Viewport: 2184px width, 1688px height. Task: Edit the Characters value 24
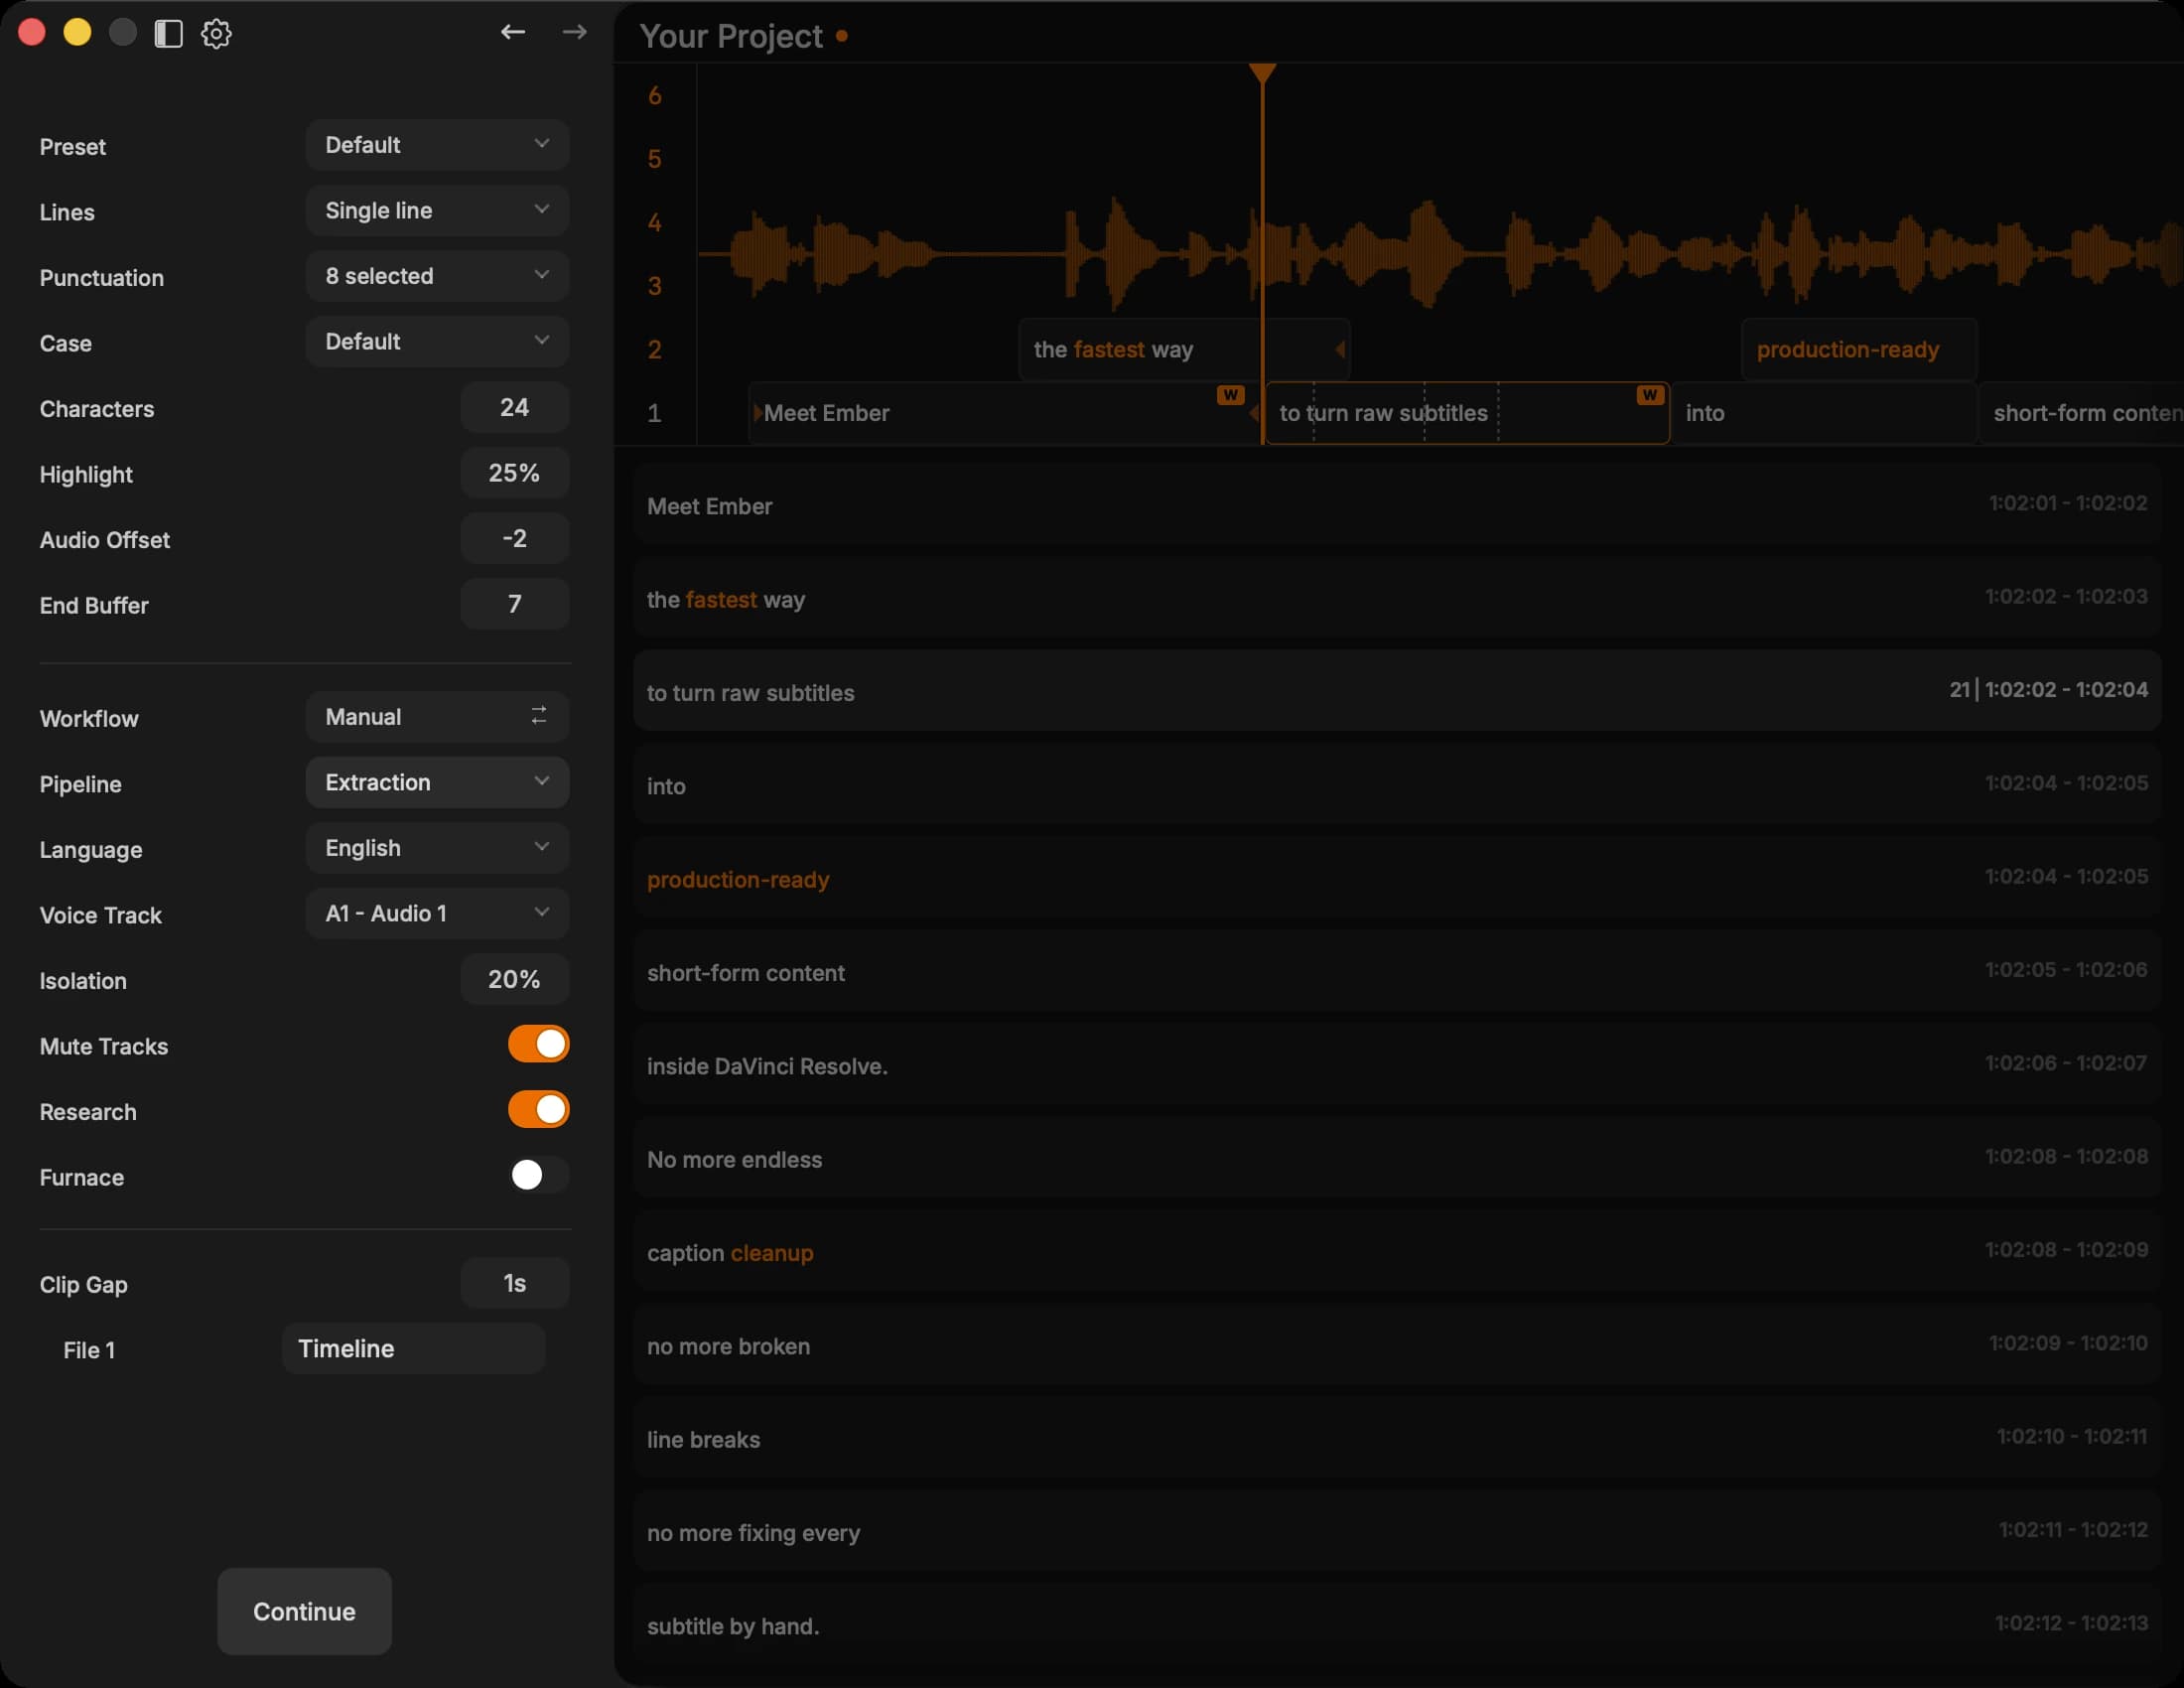click(514, 407)
